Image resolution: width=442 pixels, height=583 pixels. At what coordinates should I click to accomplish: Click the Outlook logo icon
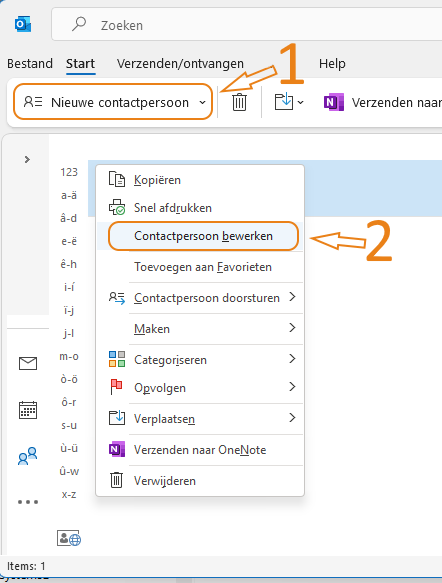pos(23,25)
